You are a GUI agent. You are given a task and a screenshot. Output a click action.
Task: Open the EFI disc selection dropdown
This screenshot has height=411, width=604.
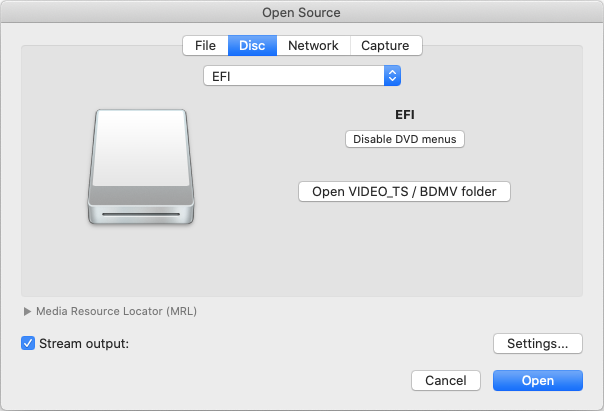point(301,76)
